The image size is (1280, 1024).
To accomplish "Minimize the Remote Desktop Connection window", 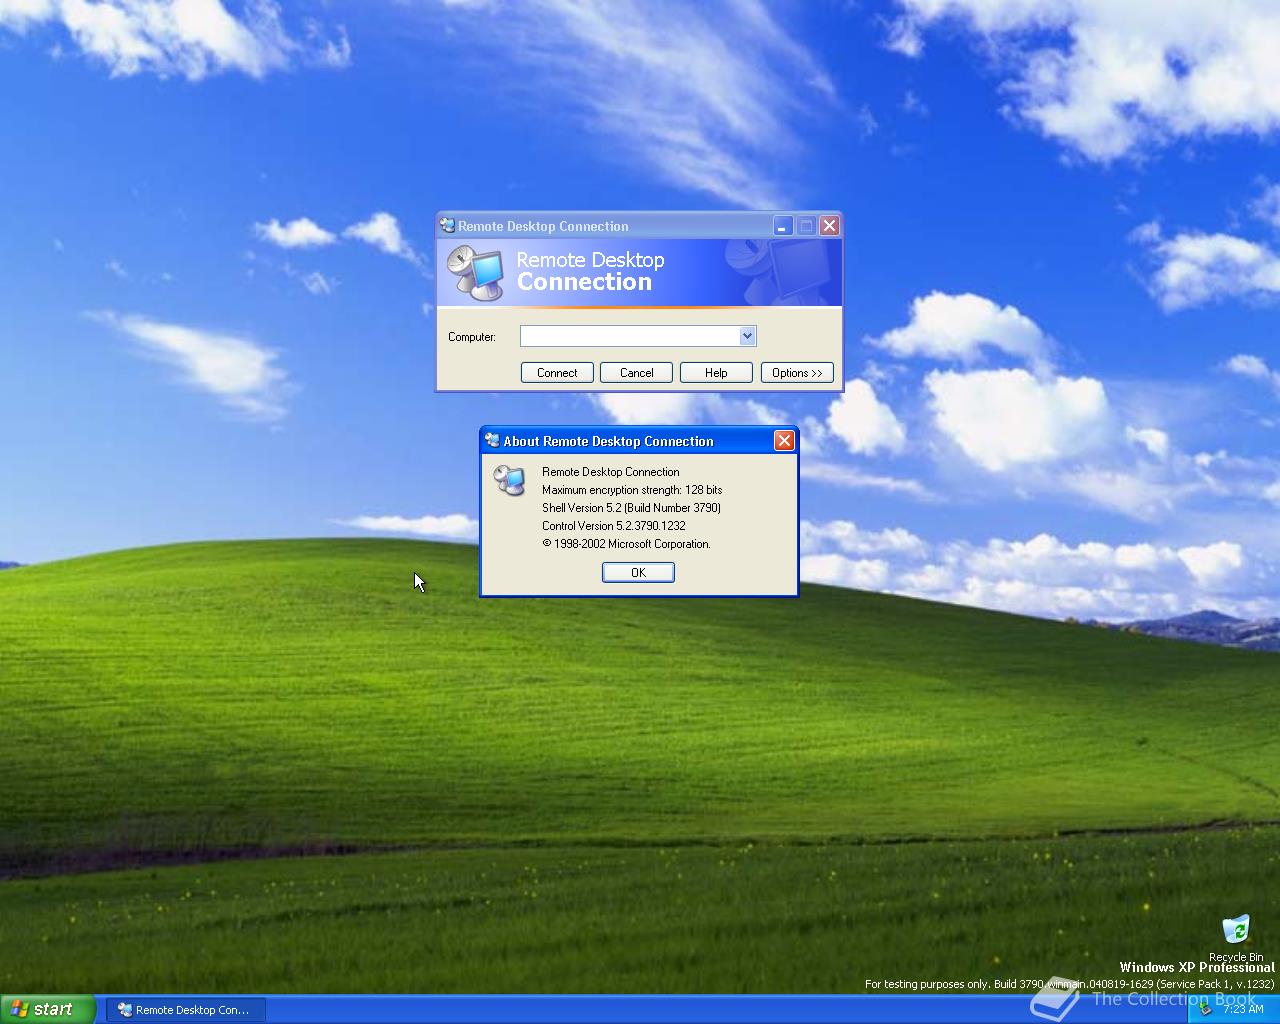I will 783,226.
